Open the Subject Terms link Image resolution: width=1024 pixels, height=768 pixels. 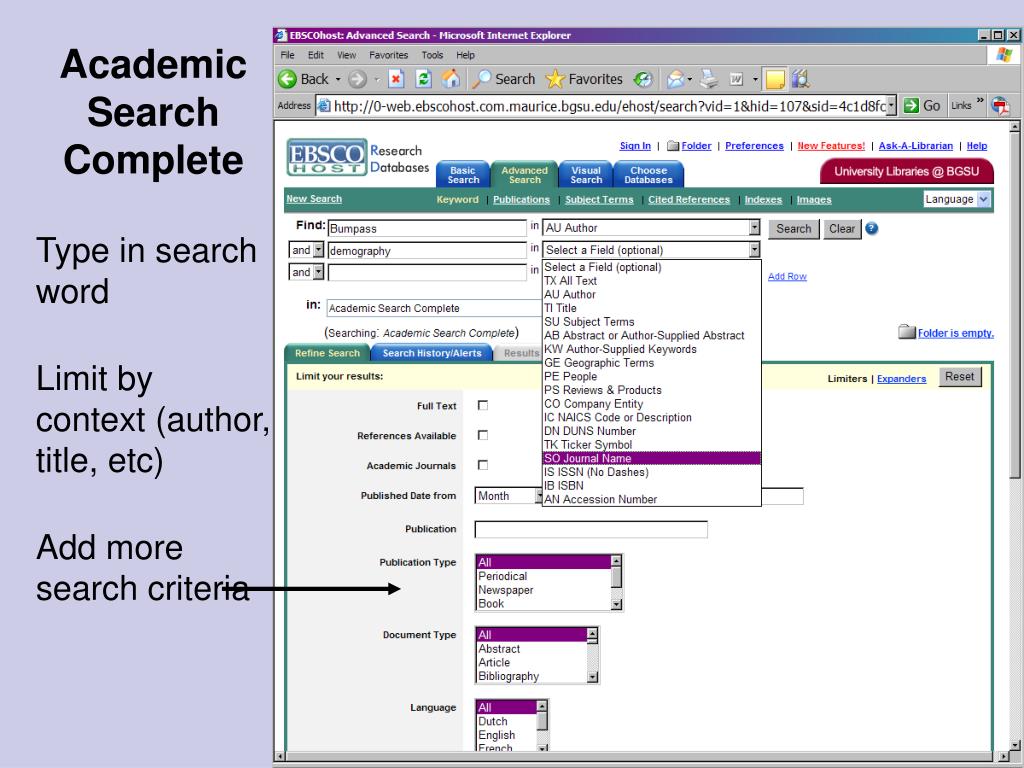(599, 200)
